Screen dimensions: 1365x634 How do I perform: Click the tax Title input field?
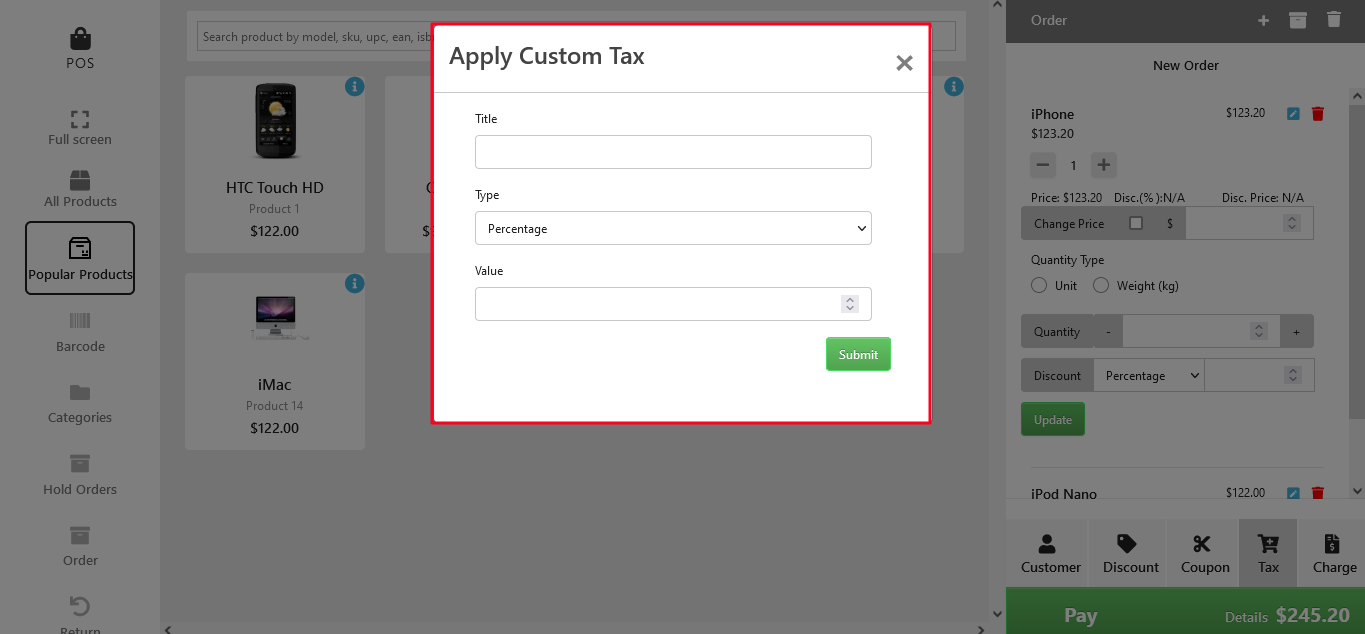click(x=673, y=152)
